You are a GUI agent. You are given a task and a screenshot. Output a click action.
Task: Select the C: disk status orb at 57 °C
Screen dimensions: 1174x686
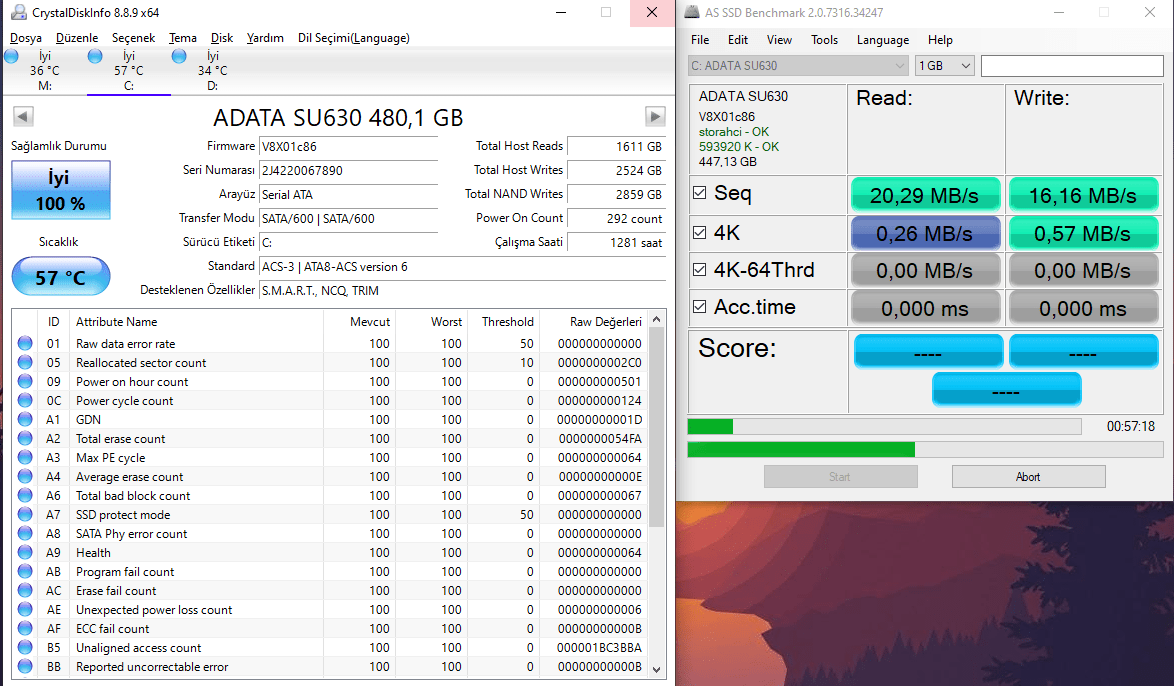pyautogui.click(x=95, y=56)
